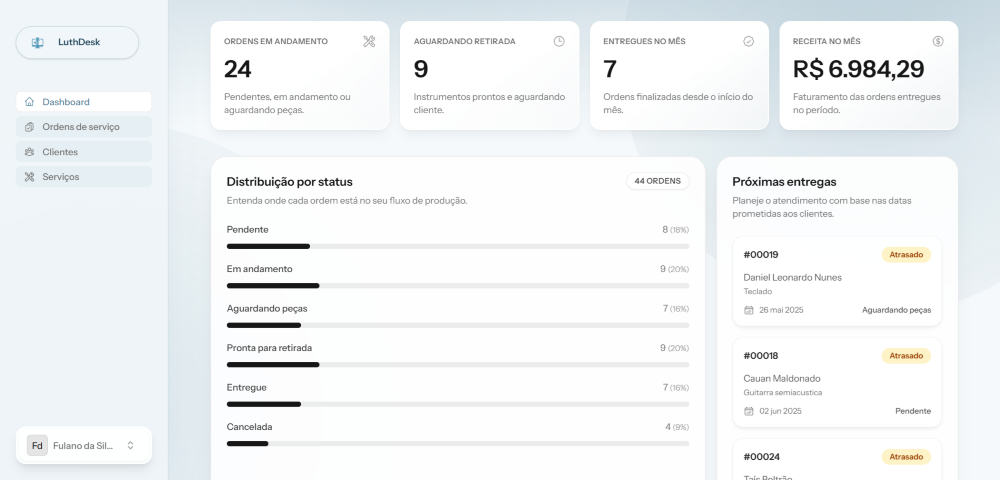Image resolution: width=1000 pixels, height=480 pixels.
Task: Select the Ordens em andamento card value 24
Action: (x=238, y=69)
